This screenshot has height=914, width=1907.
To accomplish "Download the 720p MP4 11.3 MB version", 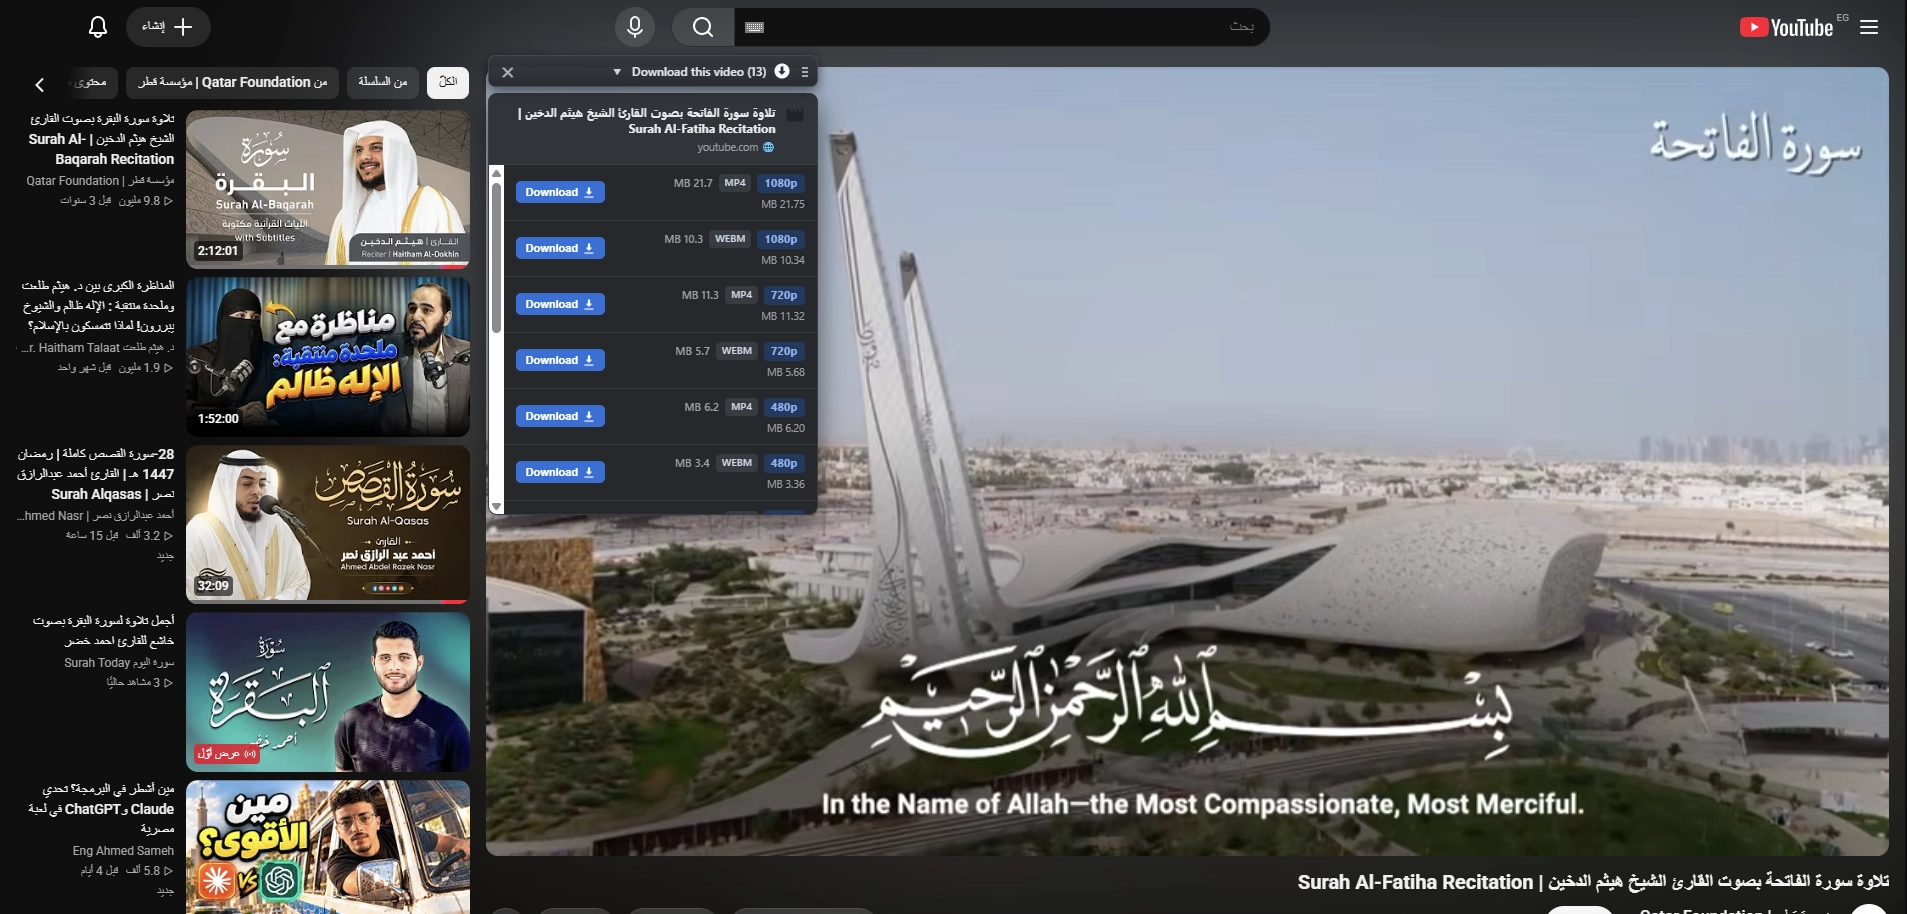I will pos(560,304).
